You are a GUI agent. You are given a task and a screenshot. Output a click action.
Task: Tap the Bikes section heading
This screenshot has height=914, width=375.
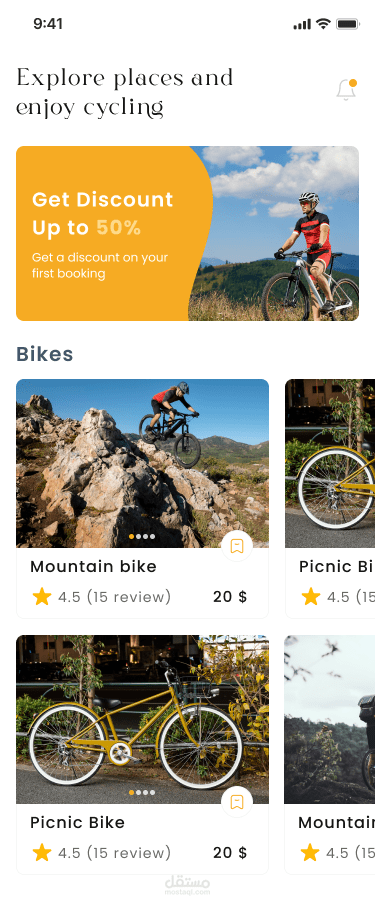[44, 354]
